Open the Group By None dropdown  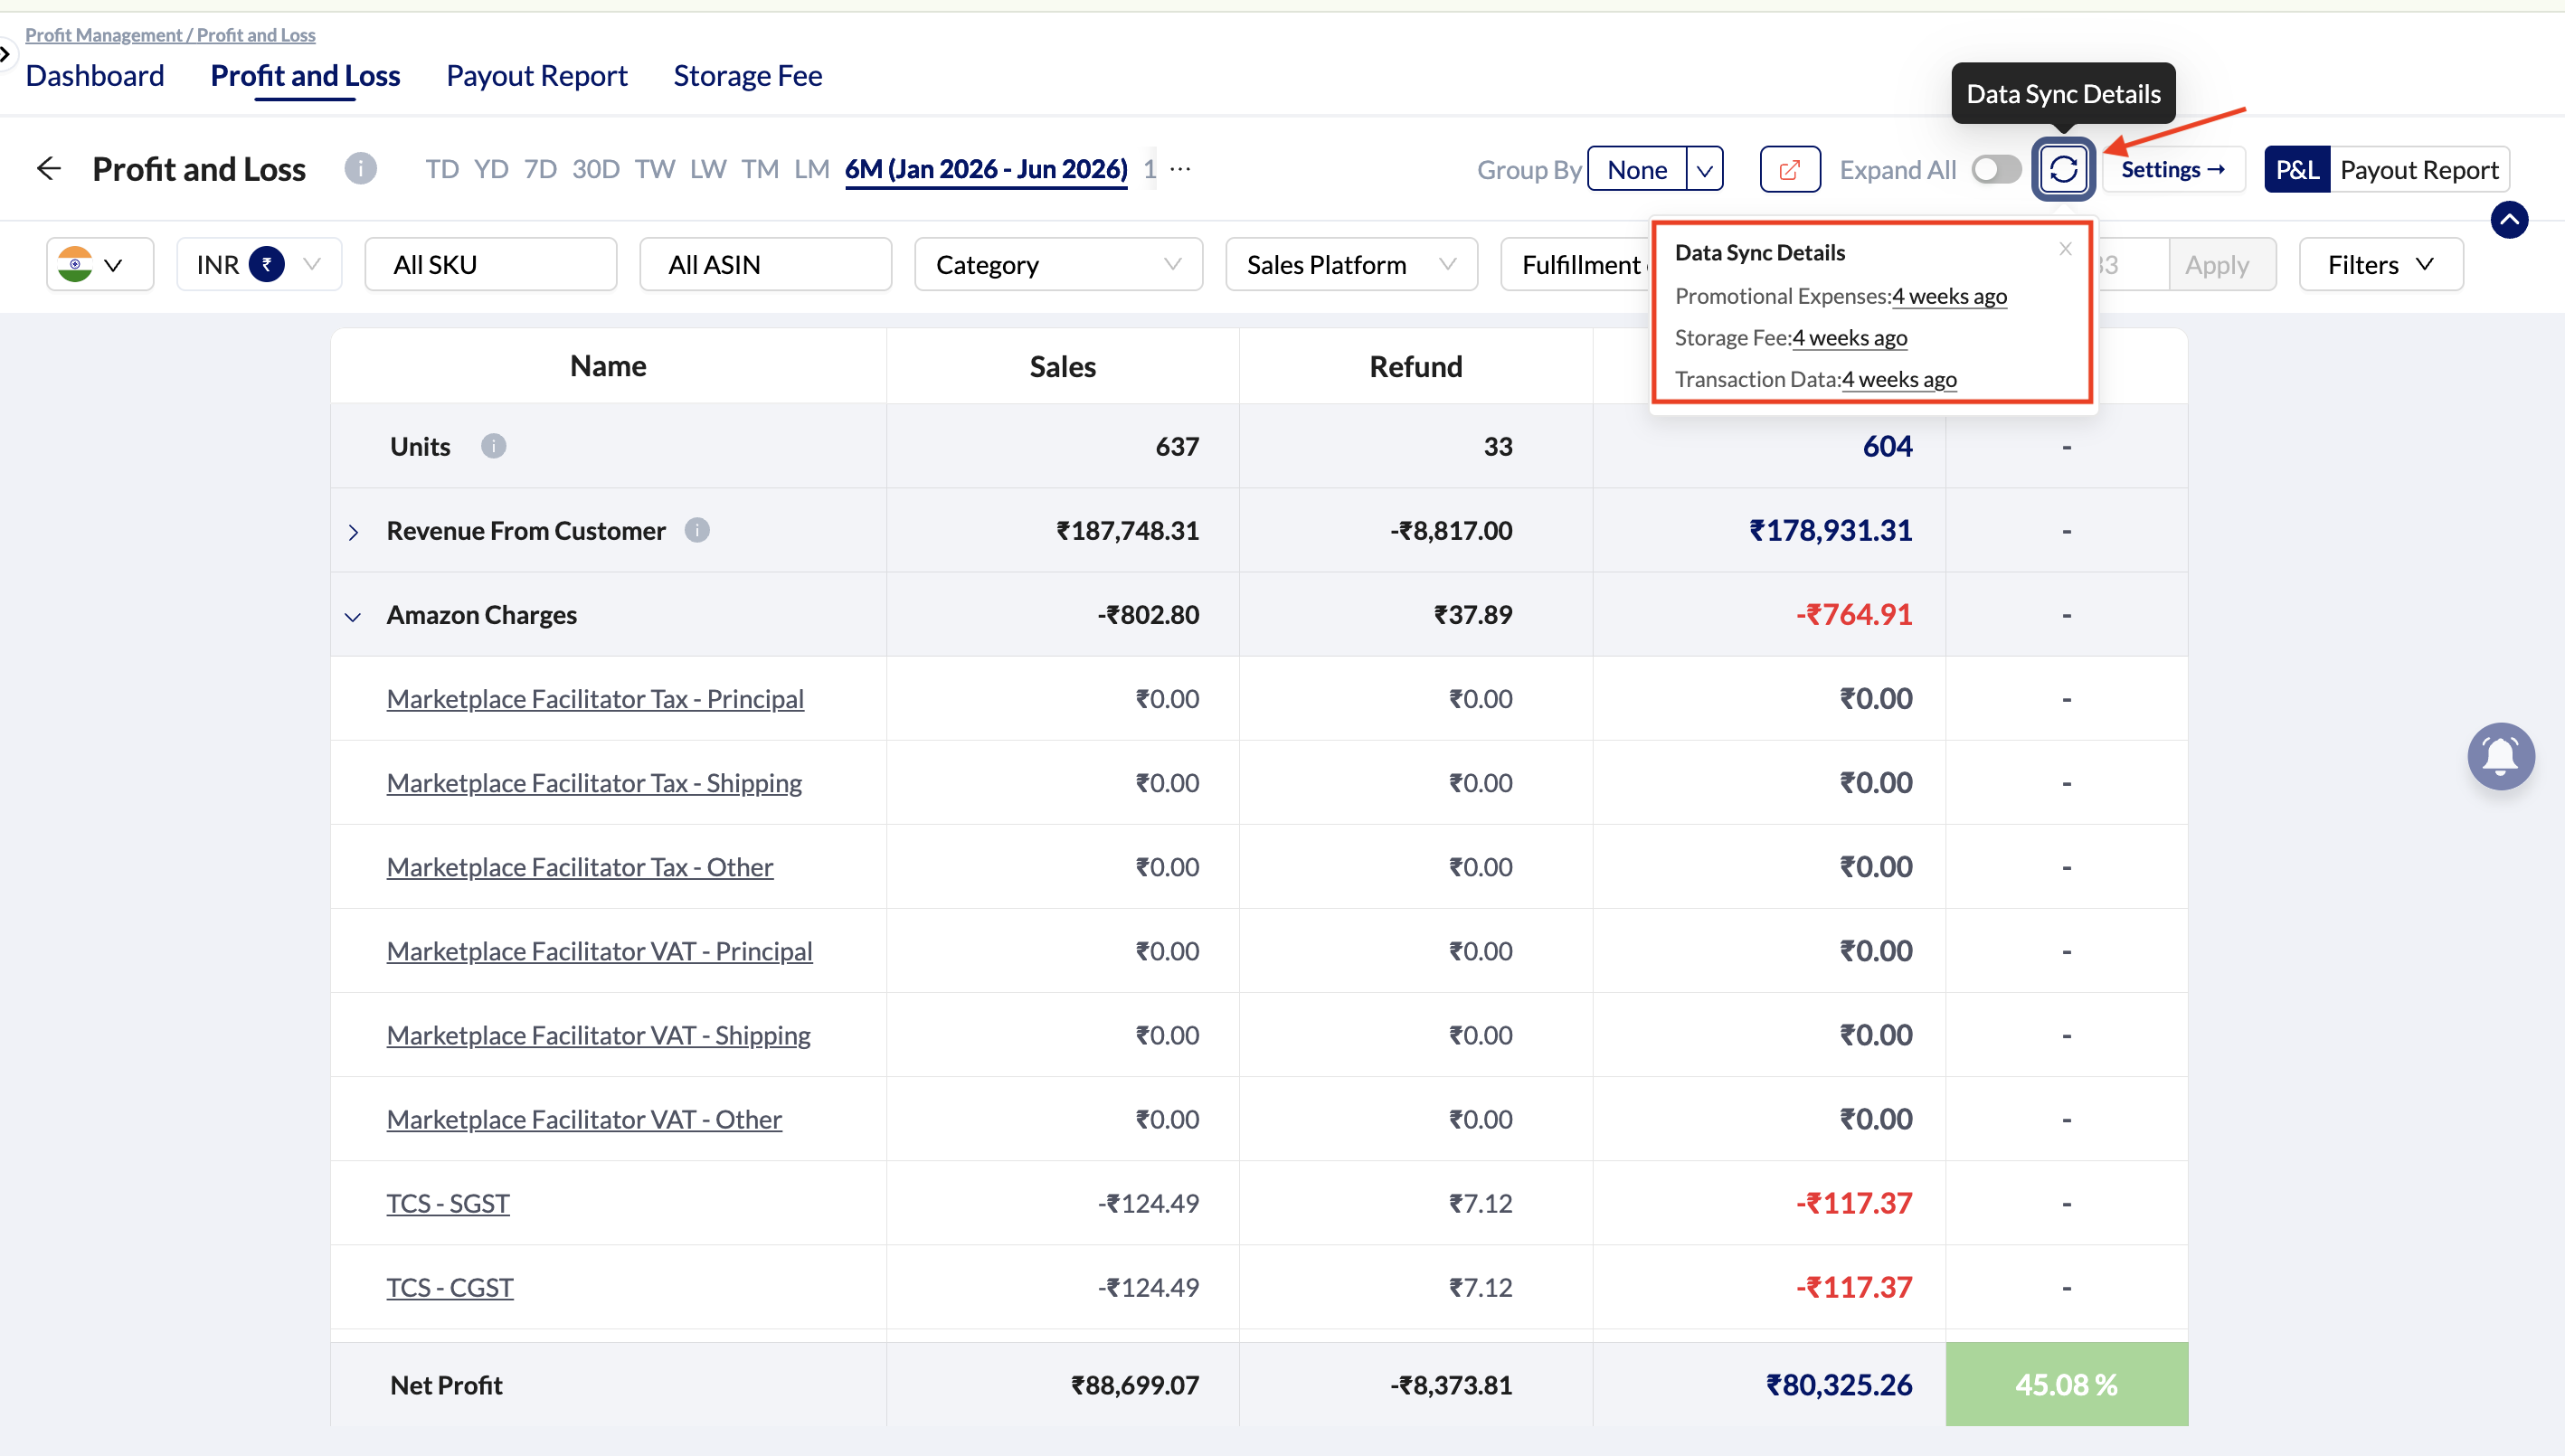click(x=1655, y=169)
